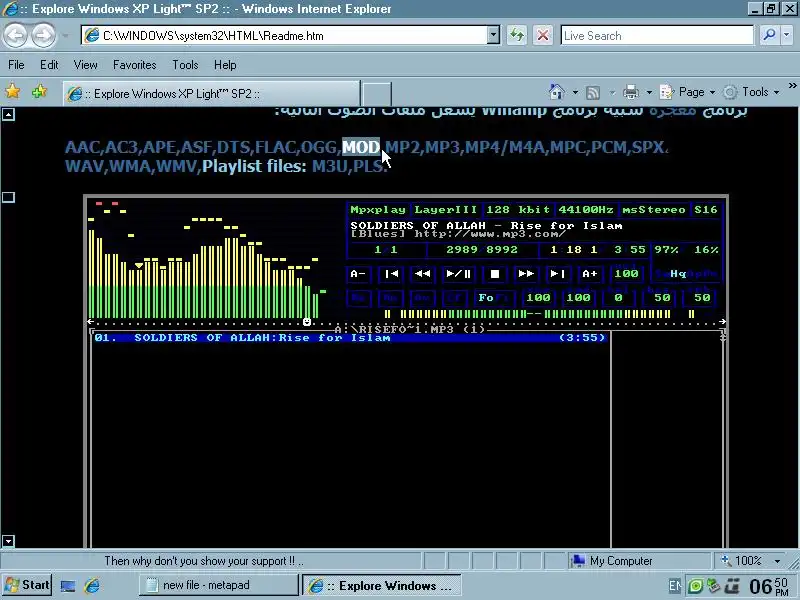Launch Internet Explorer from quick launch
This screenshot has width=800, height=600.
(92, 586)
